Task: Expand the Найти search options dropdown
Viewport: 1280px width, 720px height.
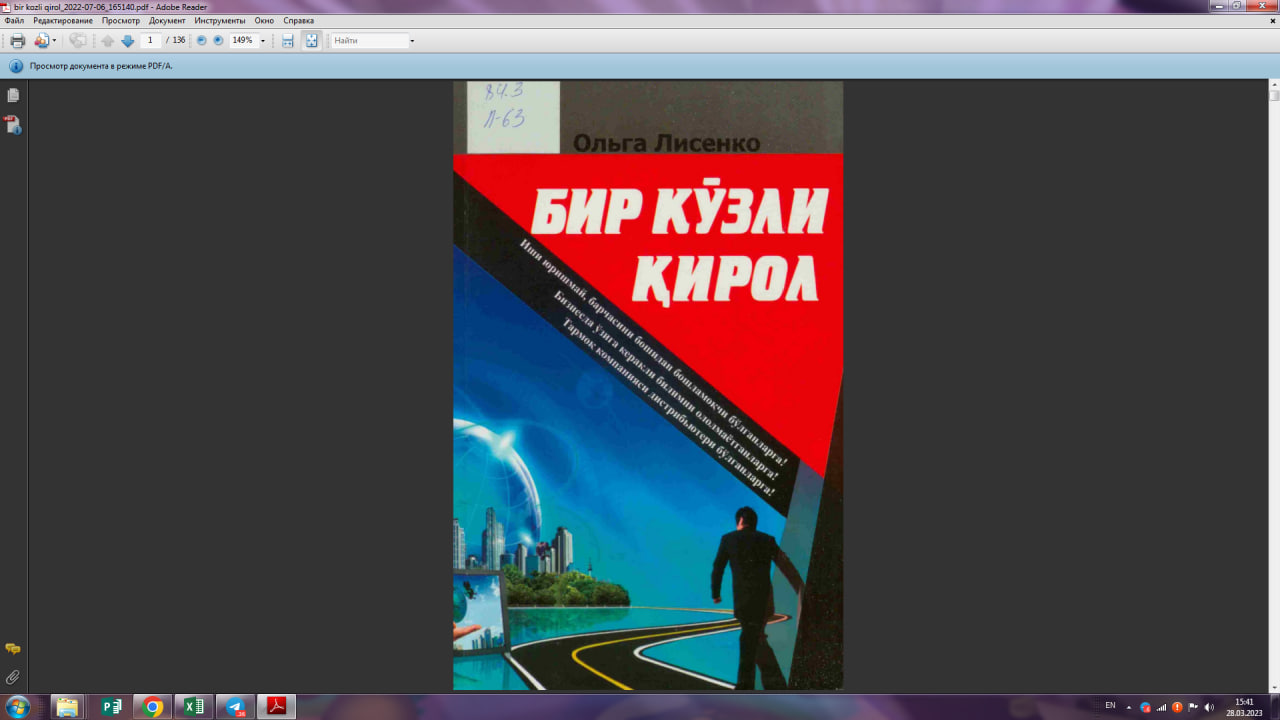Action: tap(412, 40)
